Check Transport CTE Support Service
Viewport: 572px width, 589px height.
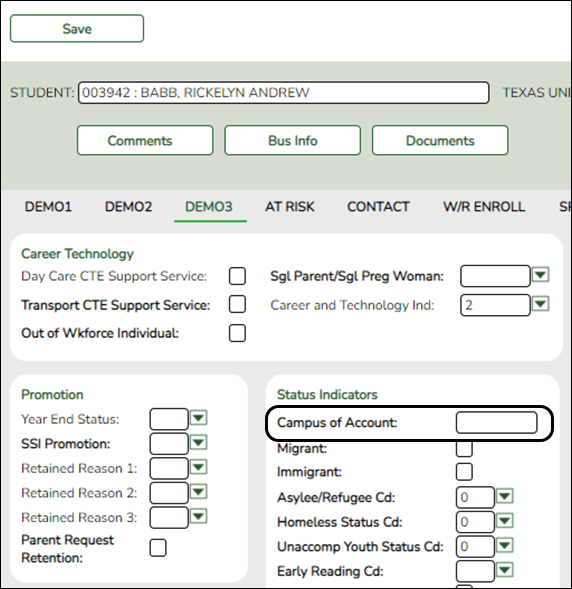pyautogui.click(x=237, y=304)
